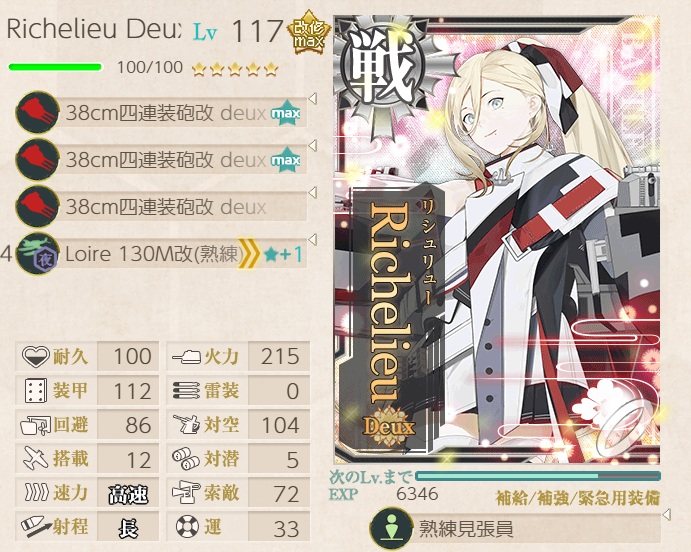Click the 補給/補強/緊急用装備 label
Screen dimensions: 691x552
tap(578, 498)
